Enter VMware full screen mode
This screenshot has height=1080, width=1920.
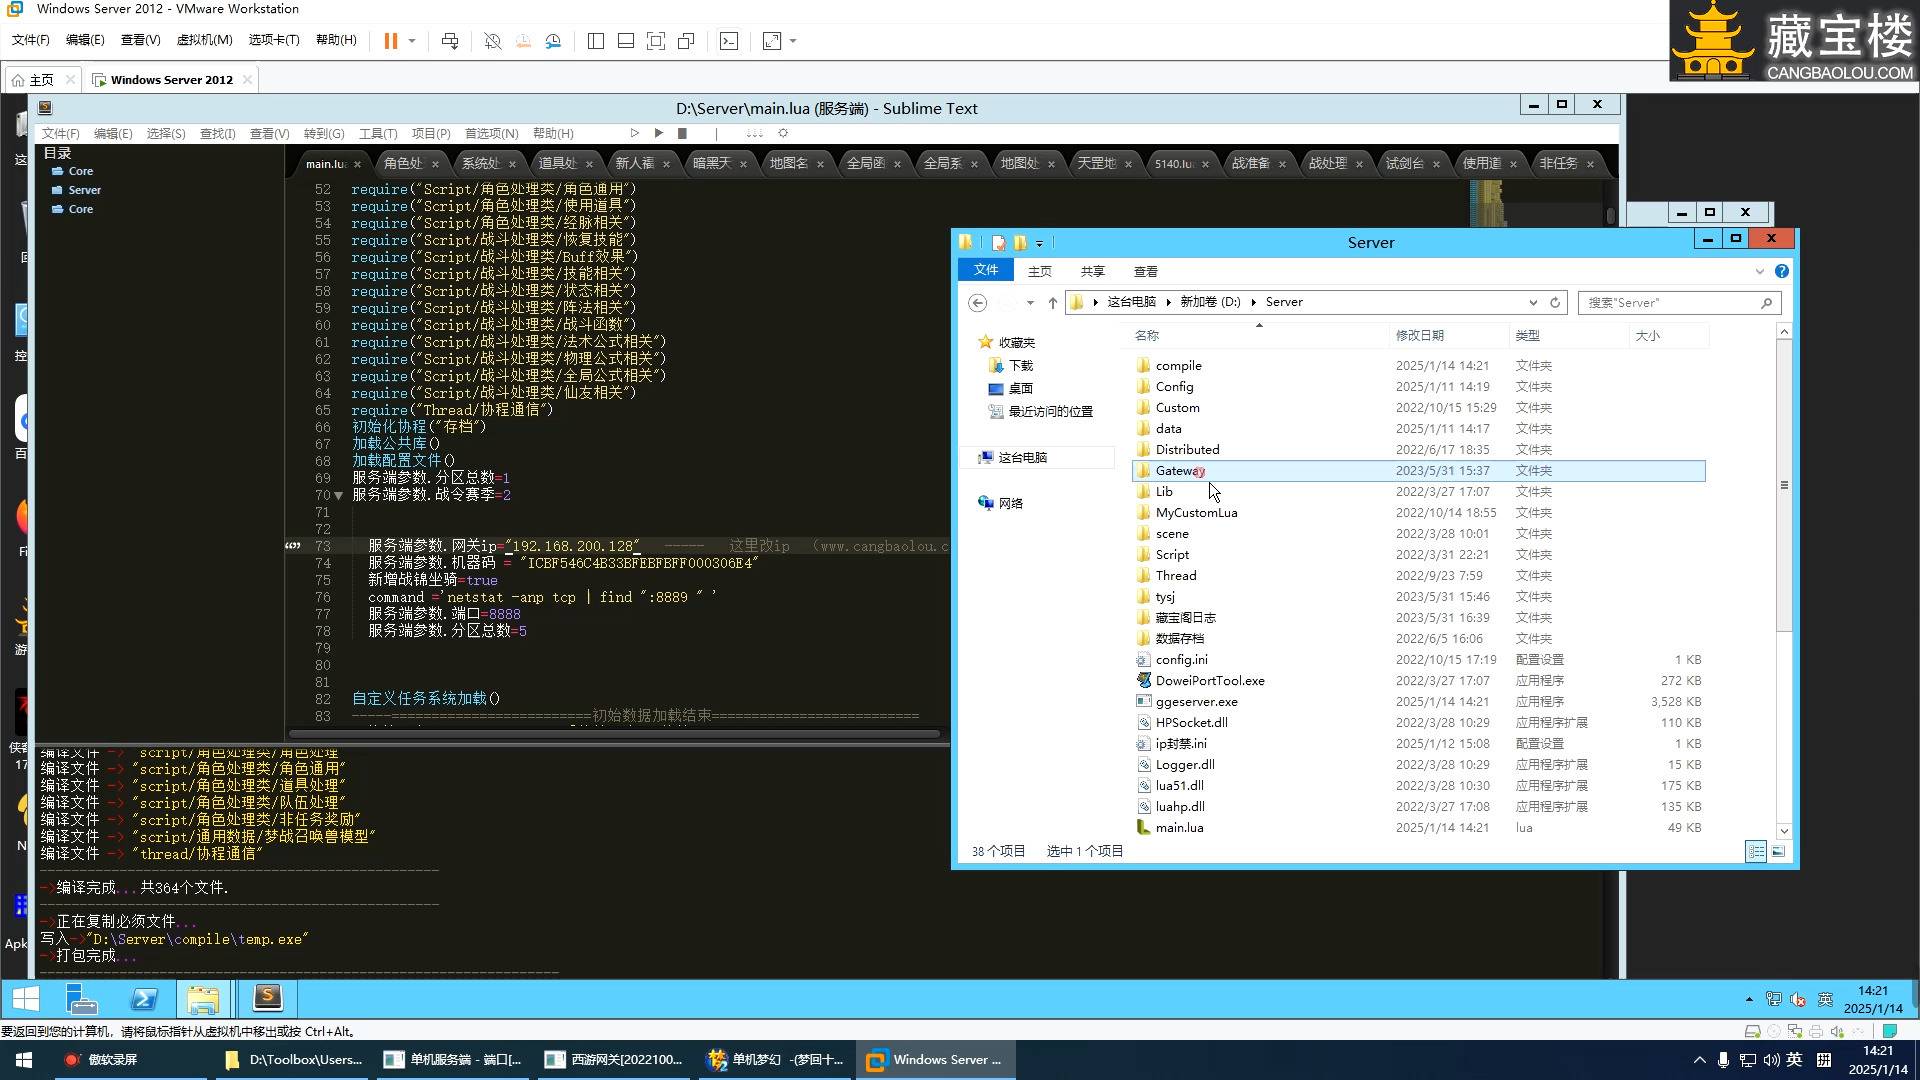[x=656, y=41]
